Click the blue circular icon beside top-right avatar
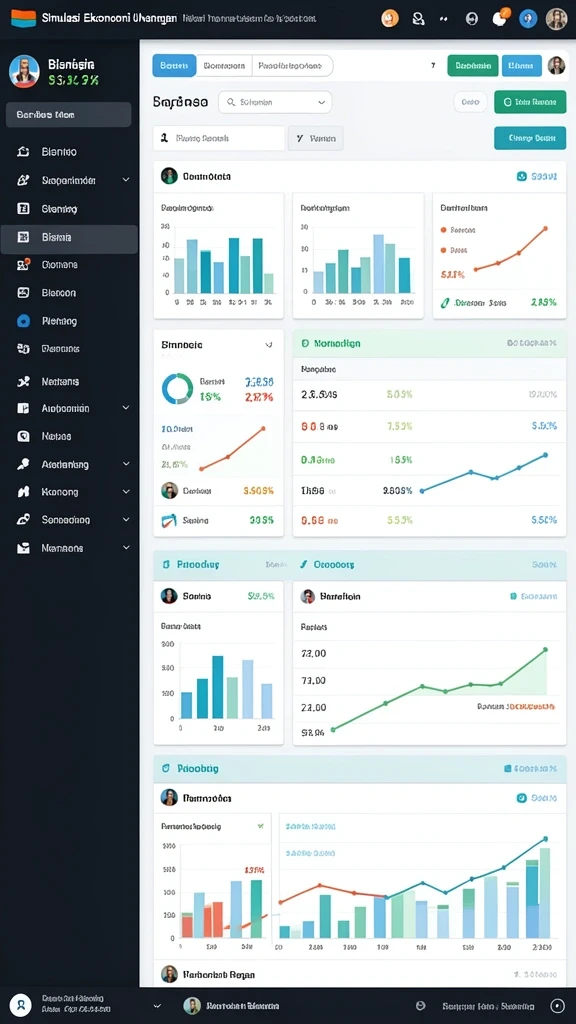The image size is (576, 1024). pyautogui.click(x=528, y=18)
